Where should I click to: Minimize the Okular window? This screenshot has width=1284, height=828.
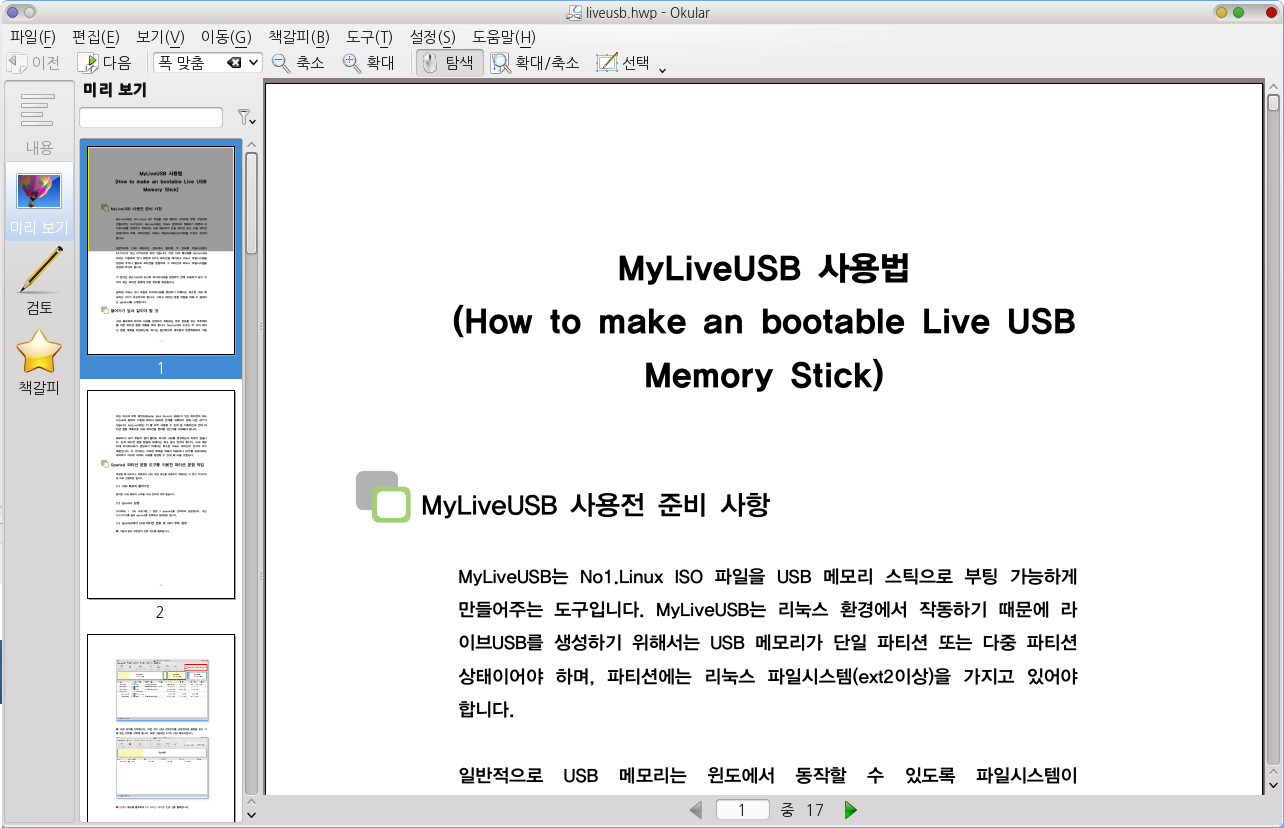click(x=1222, y=12)
